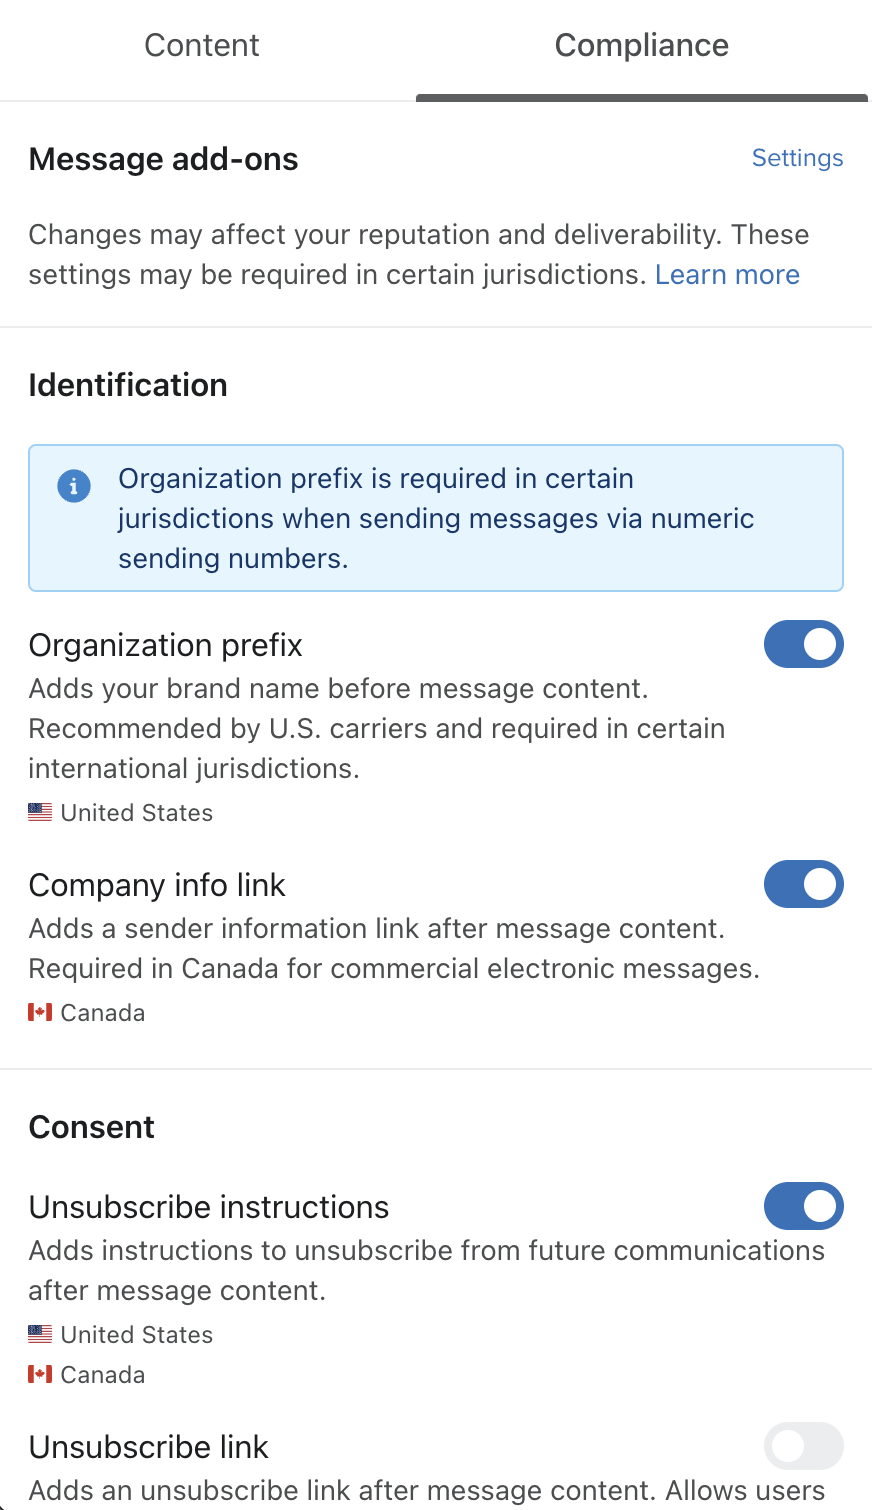Click the Canada flag under Unsubscribe instructions
This screenshot has width=872, height=1510.
pyautogui.click(x=40, y=1375)
